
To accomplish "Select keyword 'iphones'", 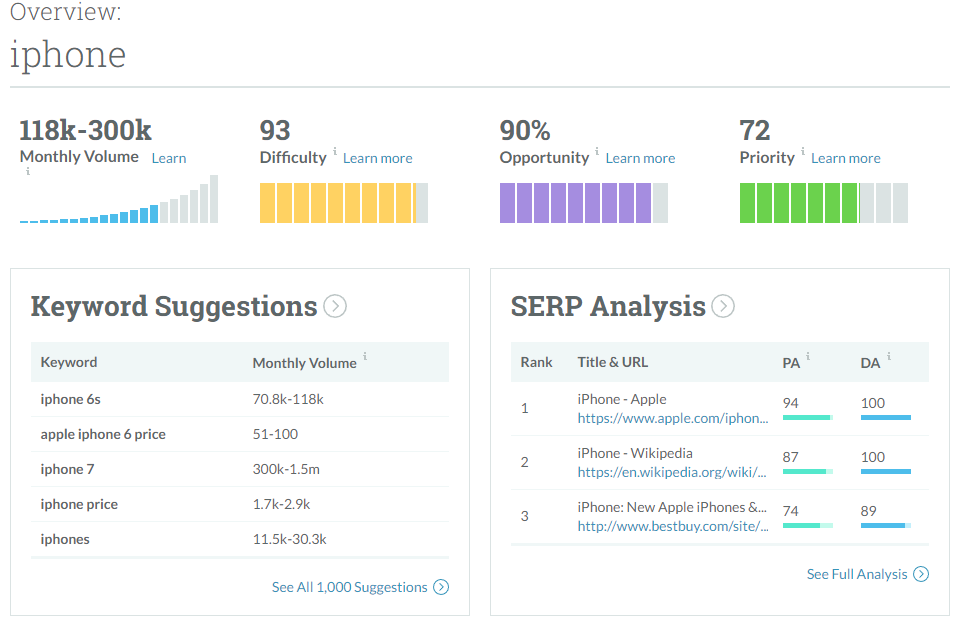I will [64, 539].
